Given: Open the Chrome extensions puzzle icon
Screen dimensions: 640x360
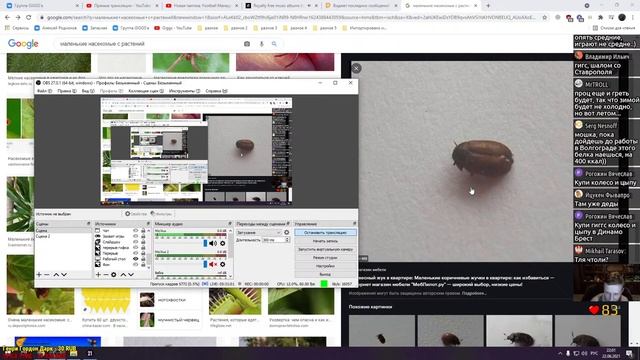Looking at the screenshot, I should [600, 18].
